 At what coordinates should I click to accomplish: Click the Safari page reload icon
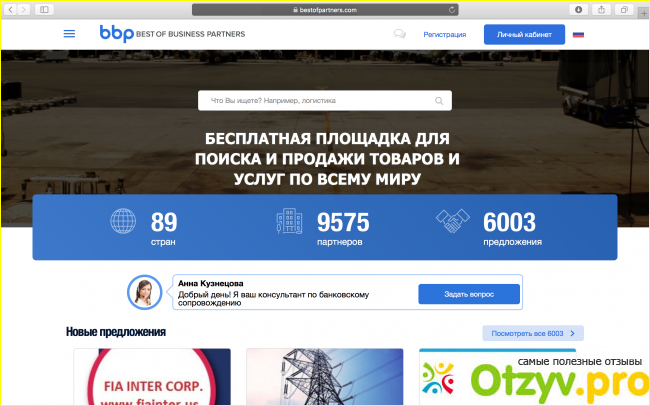point(452,9)
